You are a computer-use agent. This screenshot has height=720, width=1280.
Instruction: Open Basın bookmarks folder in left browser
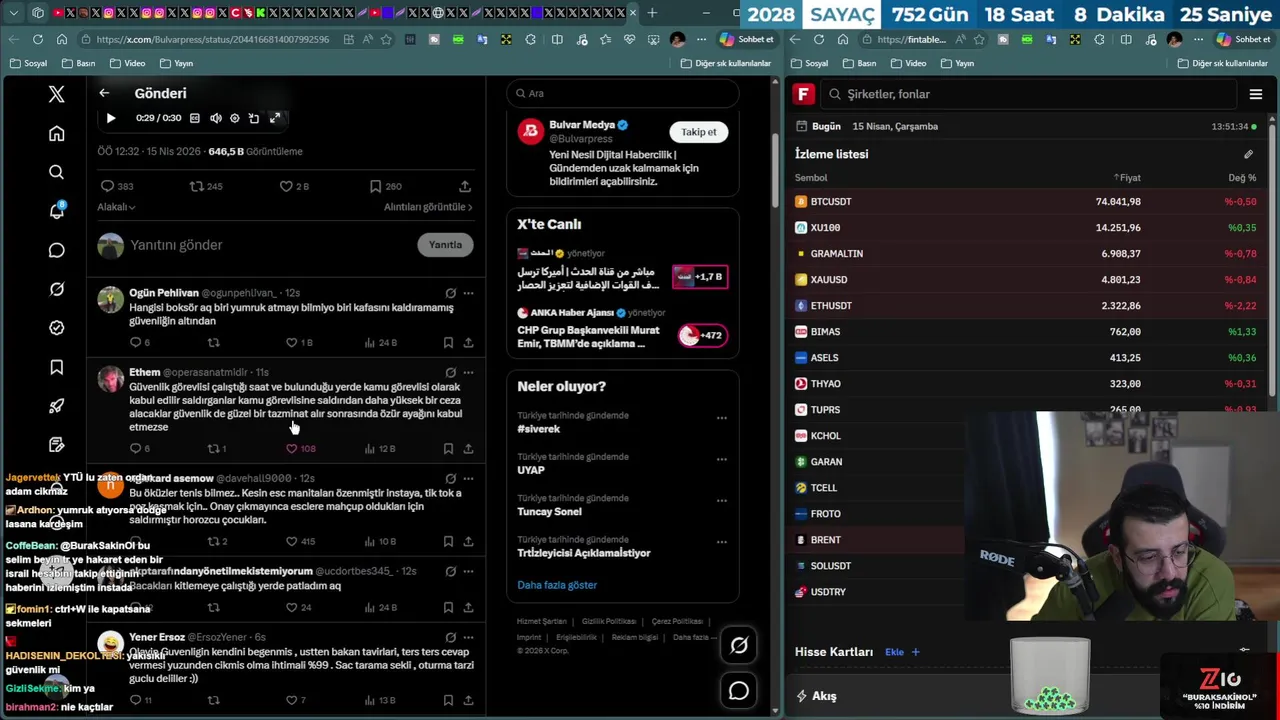tap(79, 63)
